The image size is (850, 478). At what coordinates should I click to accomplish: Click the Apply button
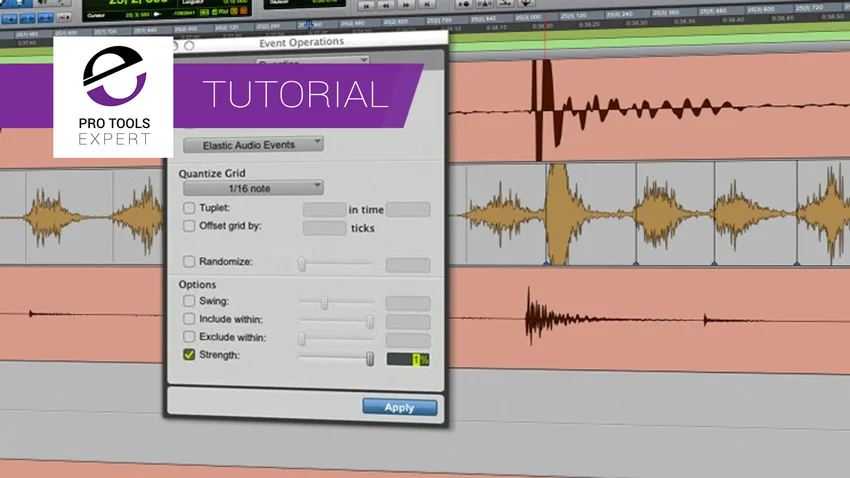(x=400, y=407)
